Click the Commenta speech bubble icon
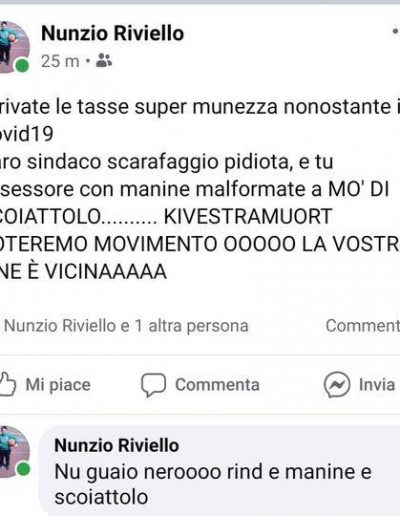 [x=153, y=385]
